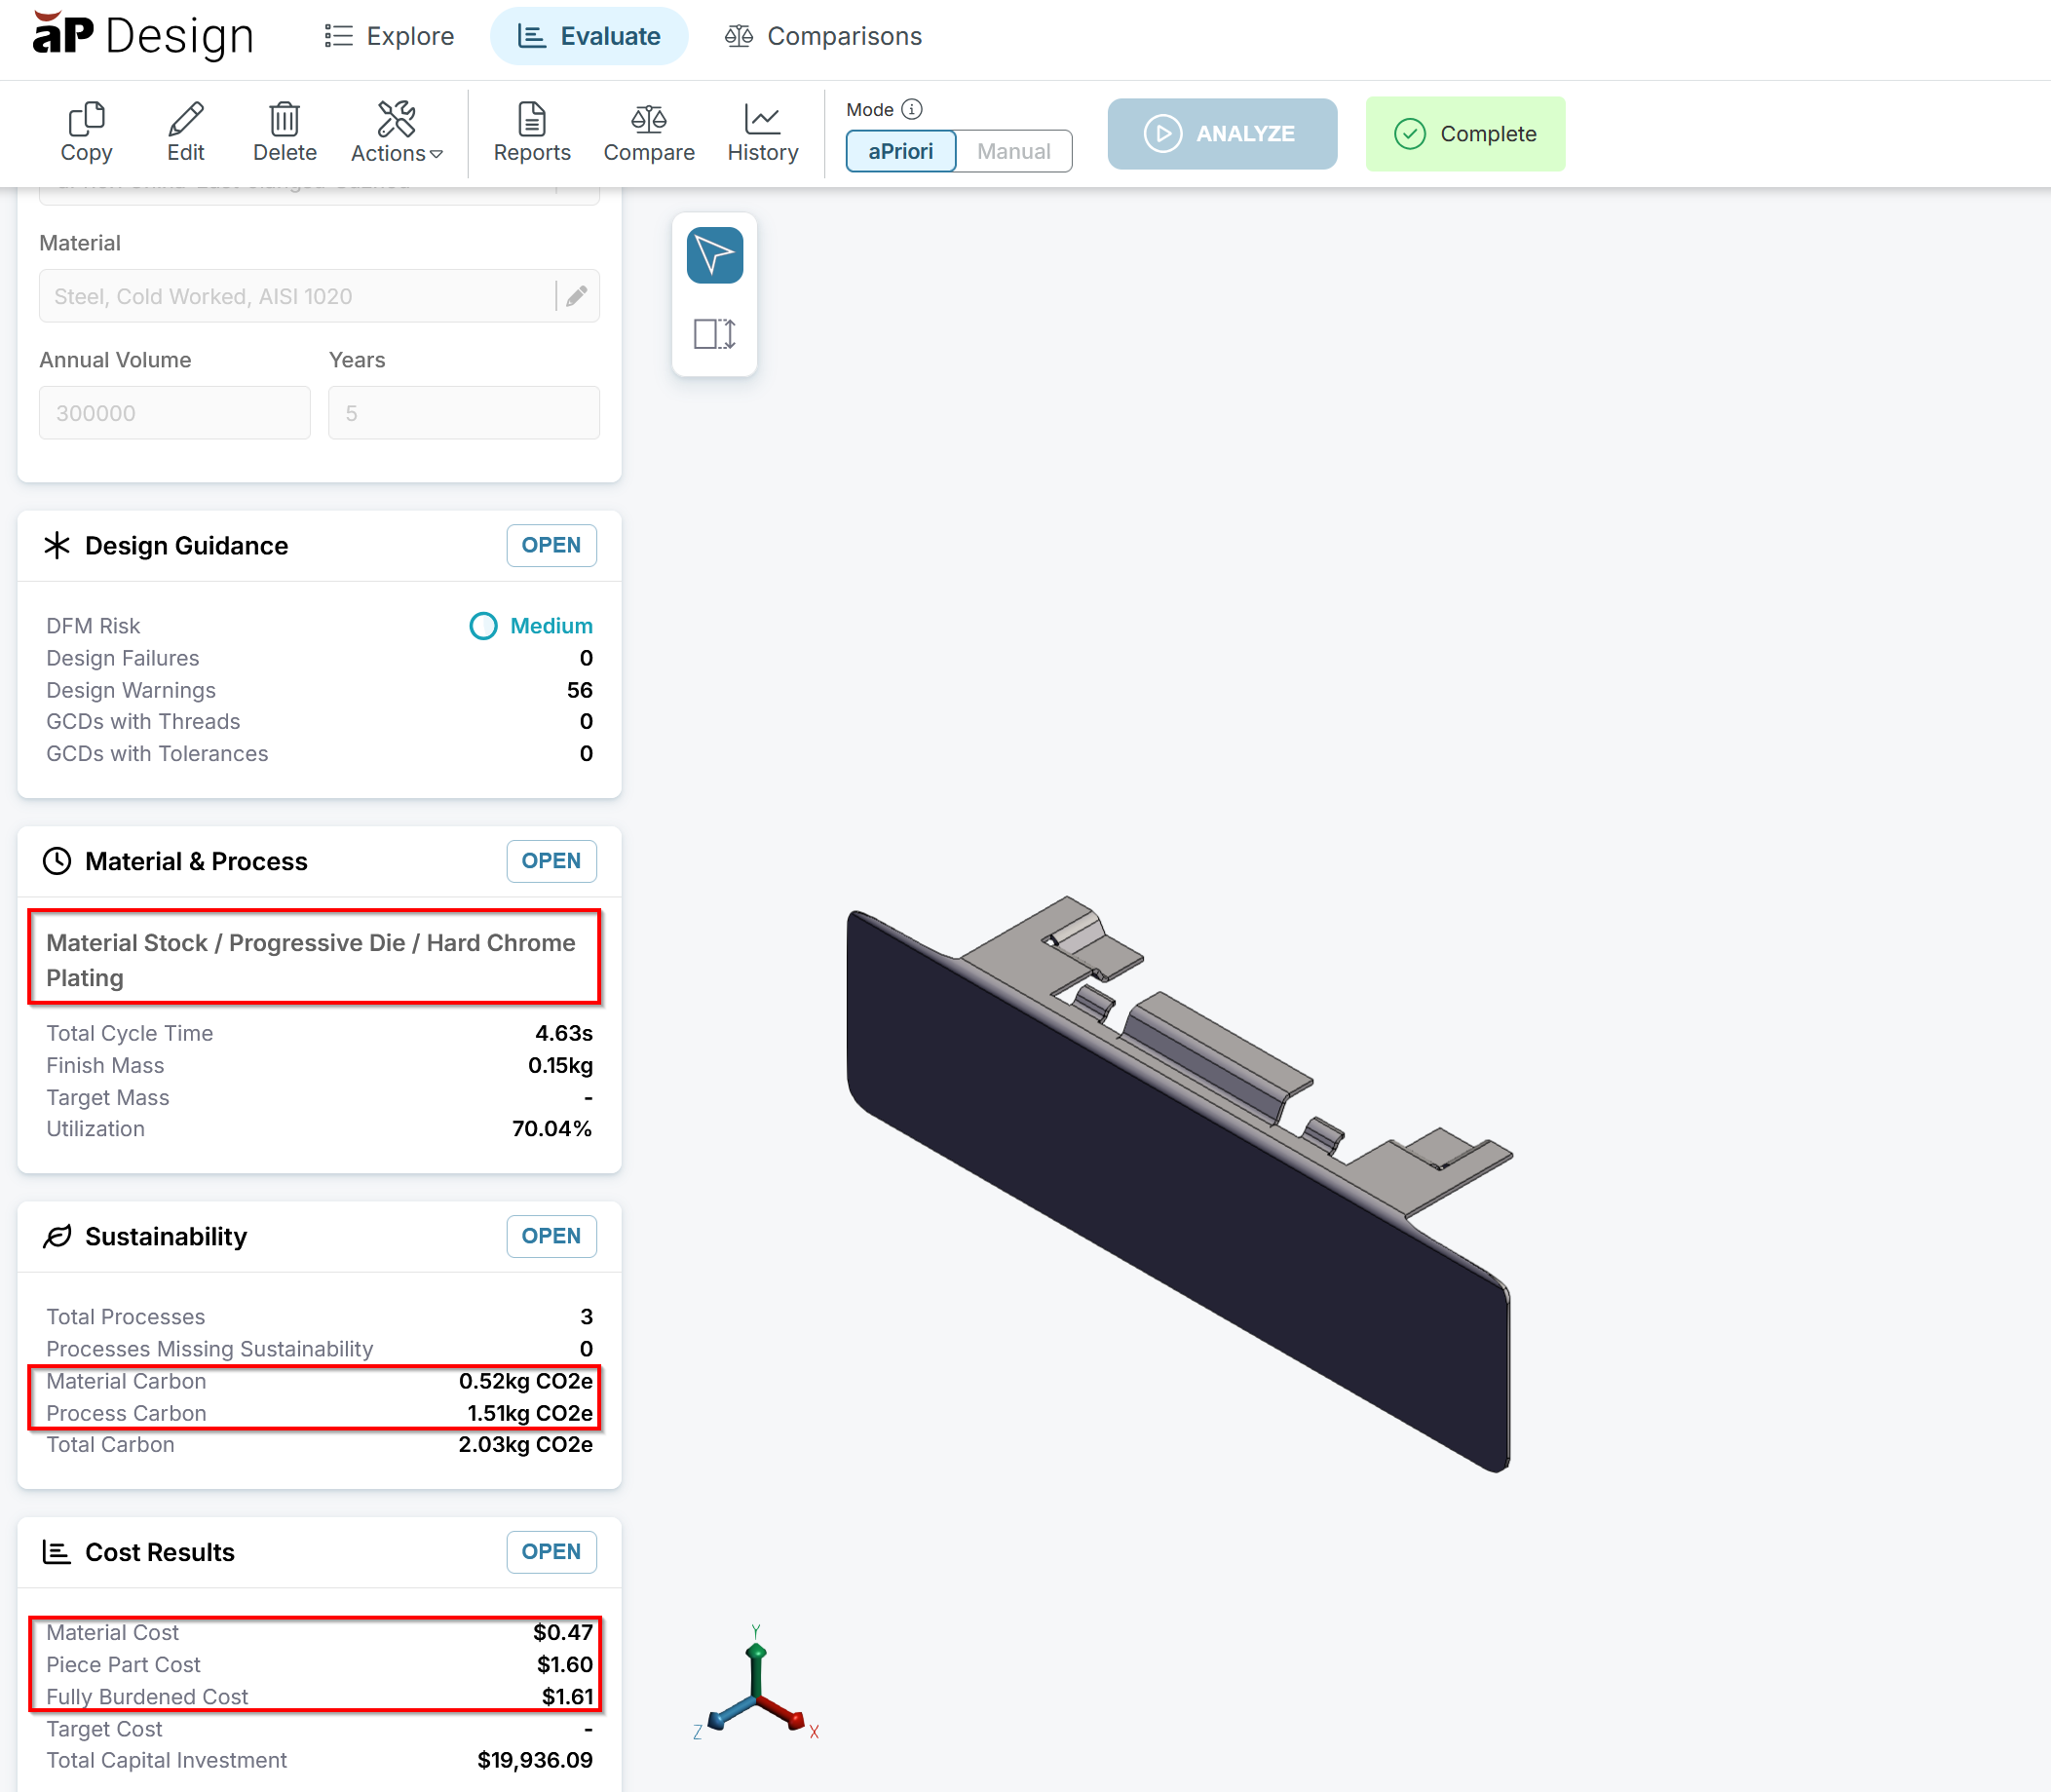Click the Piece Part Cost value $1.60
The image size is (2051, 1792).
pyautogui.click(x=565, y=1665)
